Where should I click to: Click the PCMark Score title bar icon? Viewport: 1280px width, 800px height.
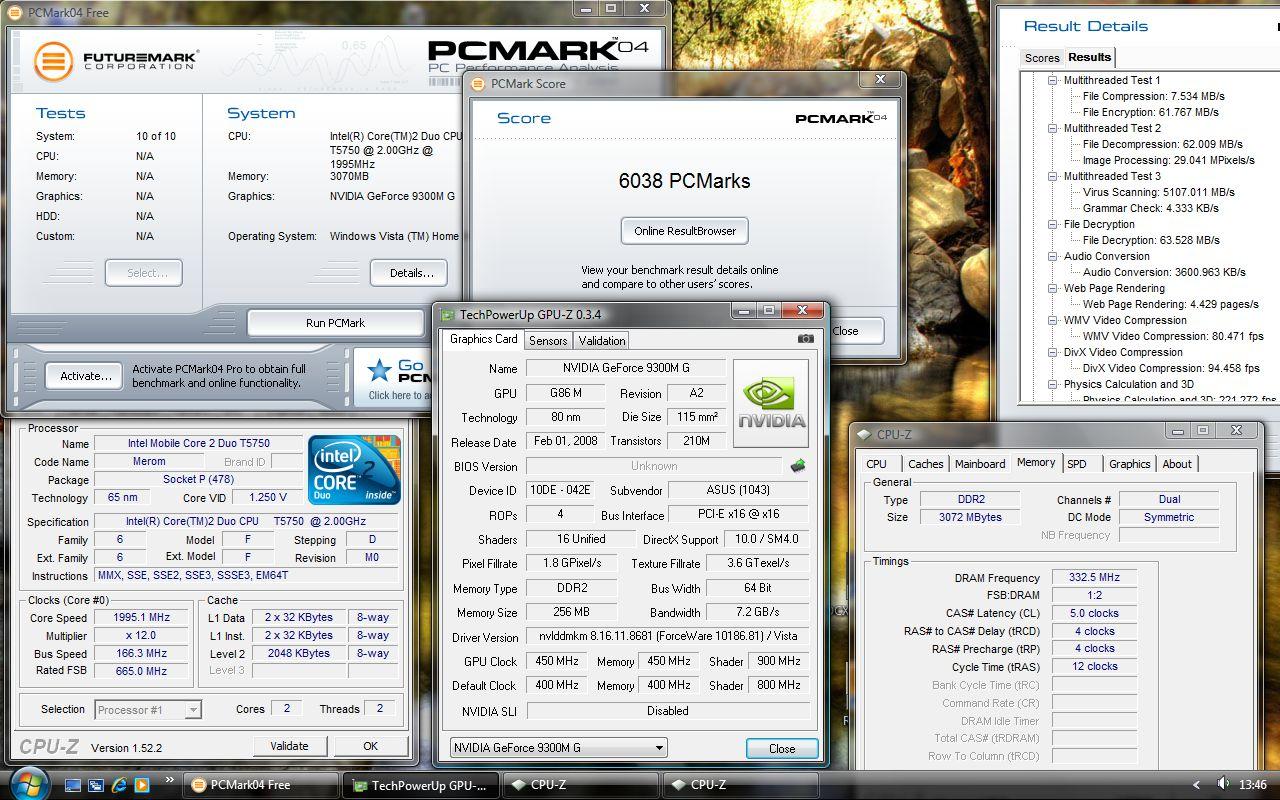480,84
